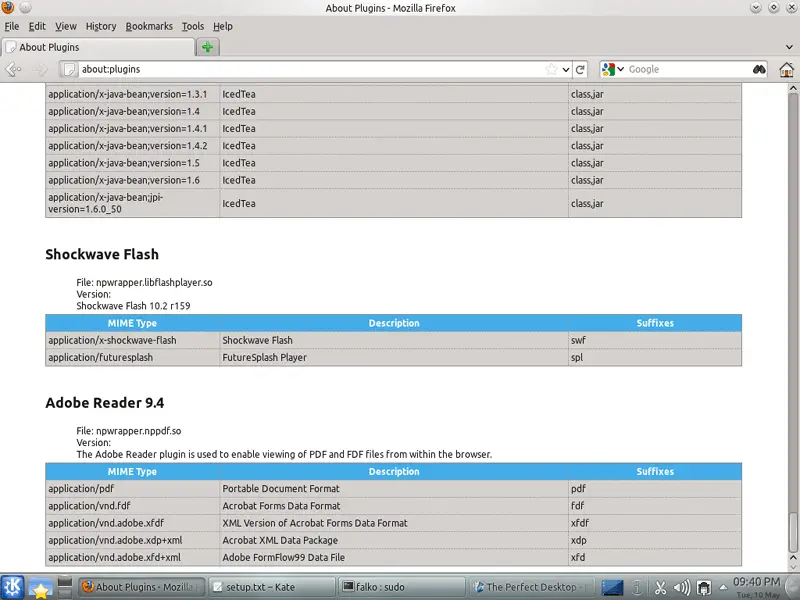Open the search engine chooser dropdown
This screenshot has height=600, width=800.
point(620,69)
